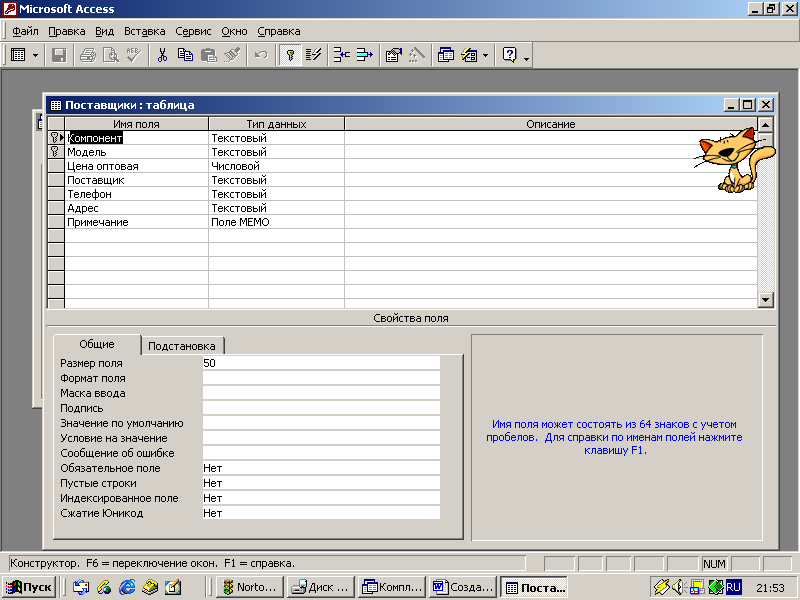Click the Маска ввода input field
The image size is (800, 600).
click(x=321, y=393)
